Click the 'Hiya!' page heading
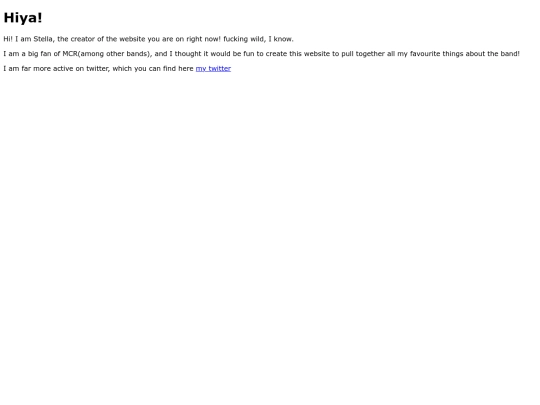 coord(23,18)
